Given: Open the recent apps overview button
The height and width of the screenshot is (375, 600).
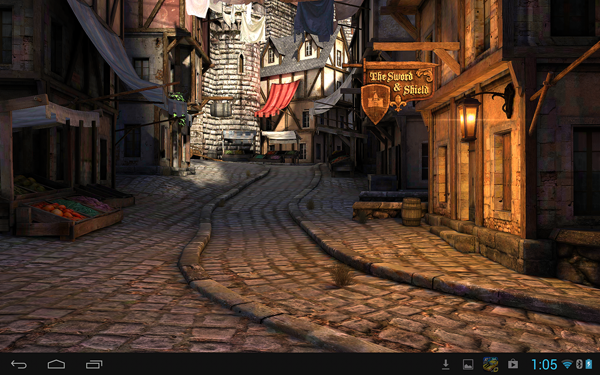Looking at the screenshot, I should click(x=94, y=364).
